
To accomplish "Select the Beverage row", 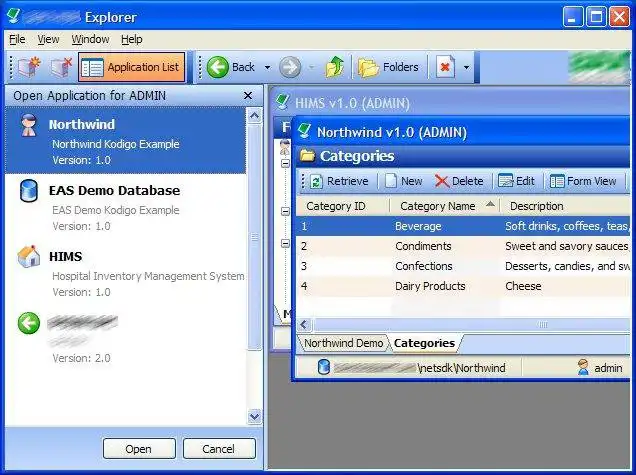I will (463, 226).
